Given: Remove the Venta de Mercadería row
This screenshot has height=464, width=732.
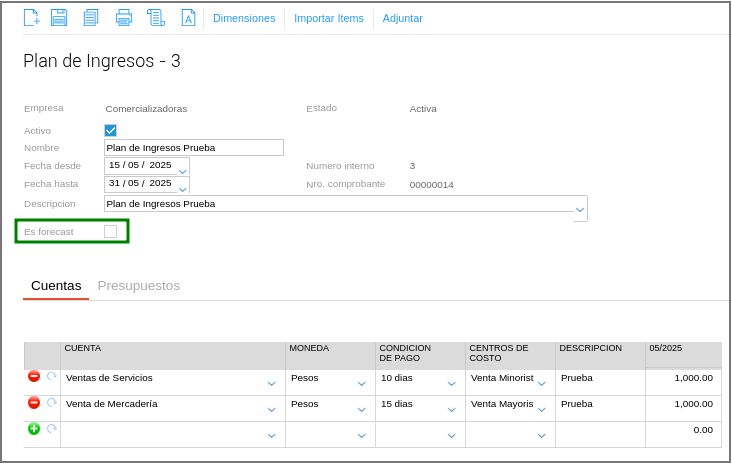Looking at the screenshot, I should [34, 403].
